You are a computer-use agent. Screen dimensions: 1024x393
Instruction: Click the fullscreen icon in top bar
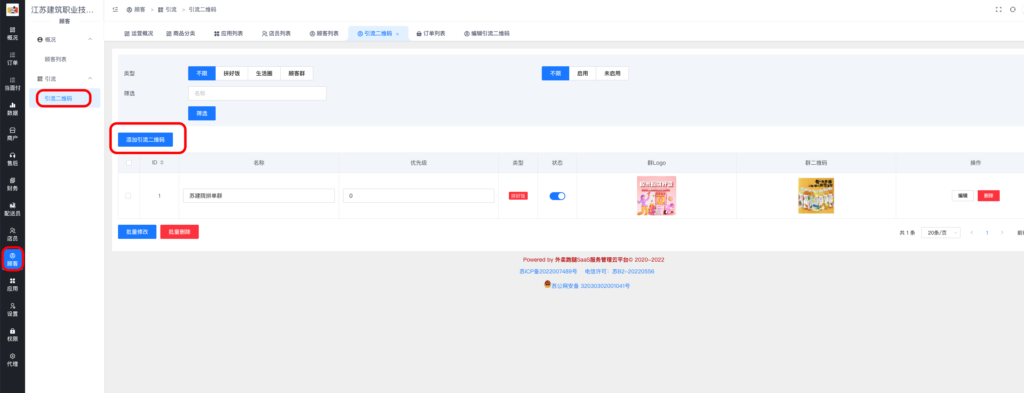pos(998,10)
